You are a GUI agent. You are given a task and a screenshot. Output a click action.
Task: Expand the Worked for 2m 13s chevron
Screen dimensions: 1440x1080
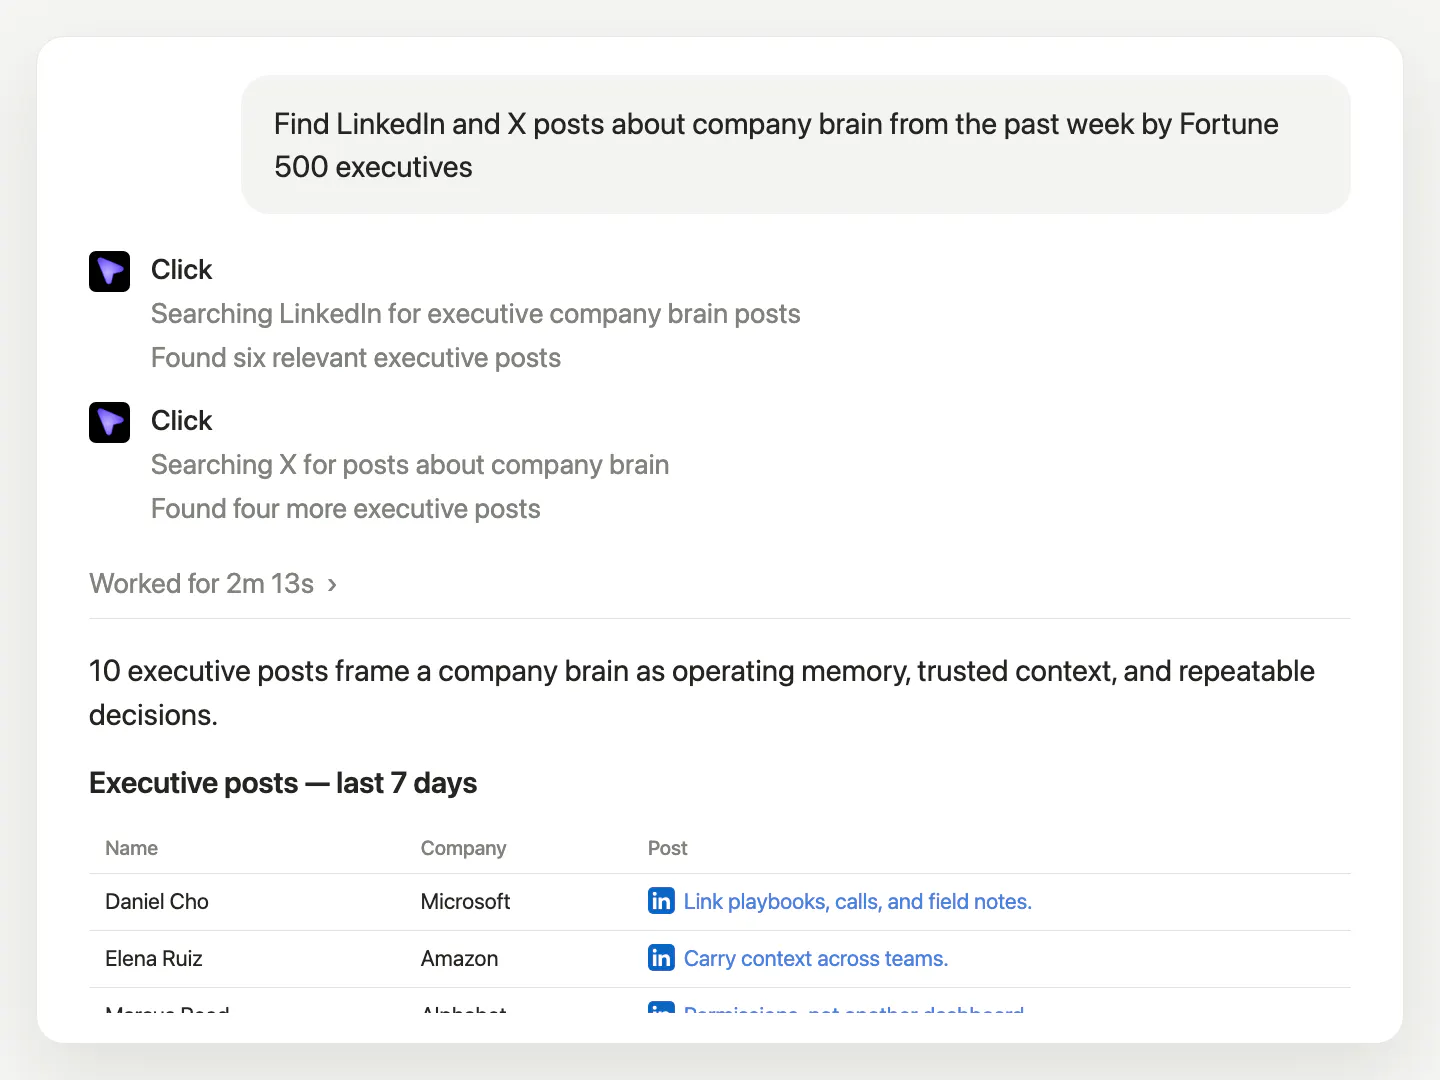[332, 584]
